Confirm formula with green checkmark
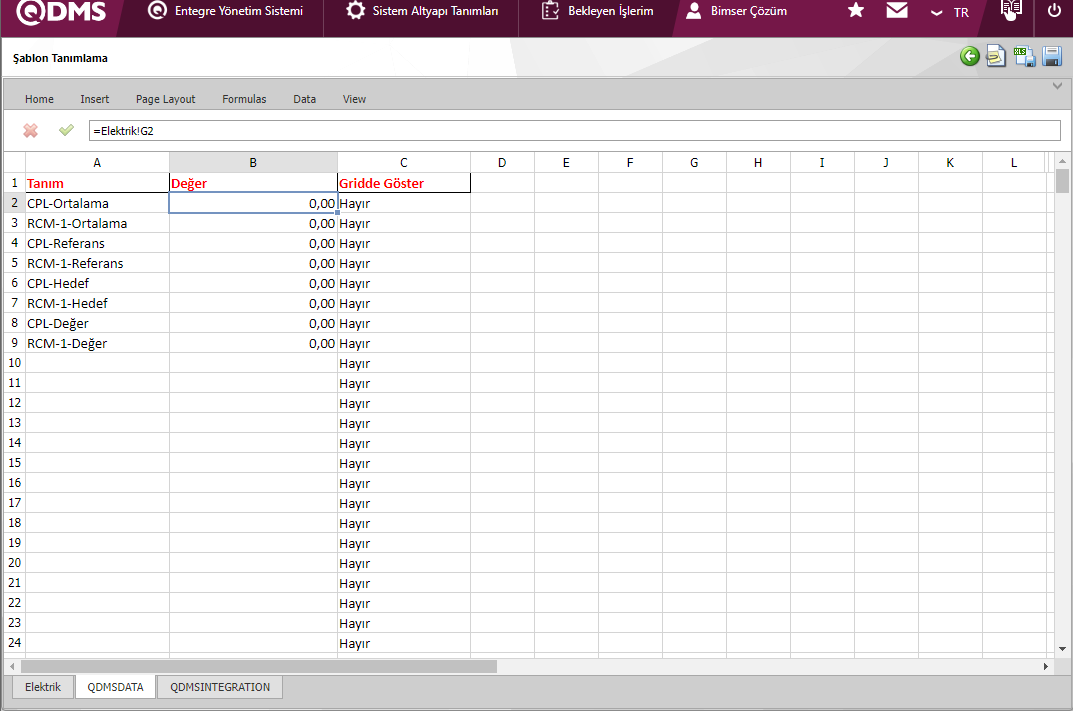1073x711 pixels. pos(66,130)
